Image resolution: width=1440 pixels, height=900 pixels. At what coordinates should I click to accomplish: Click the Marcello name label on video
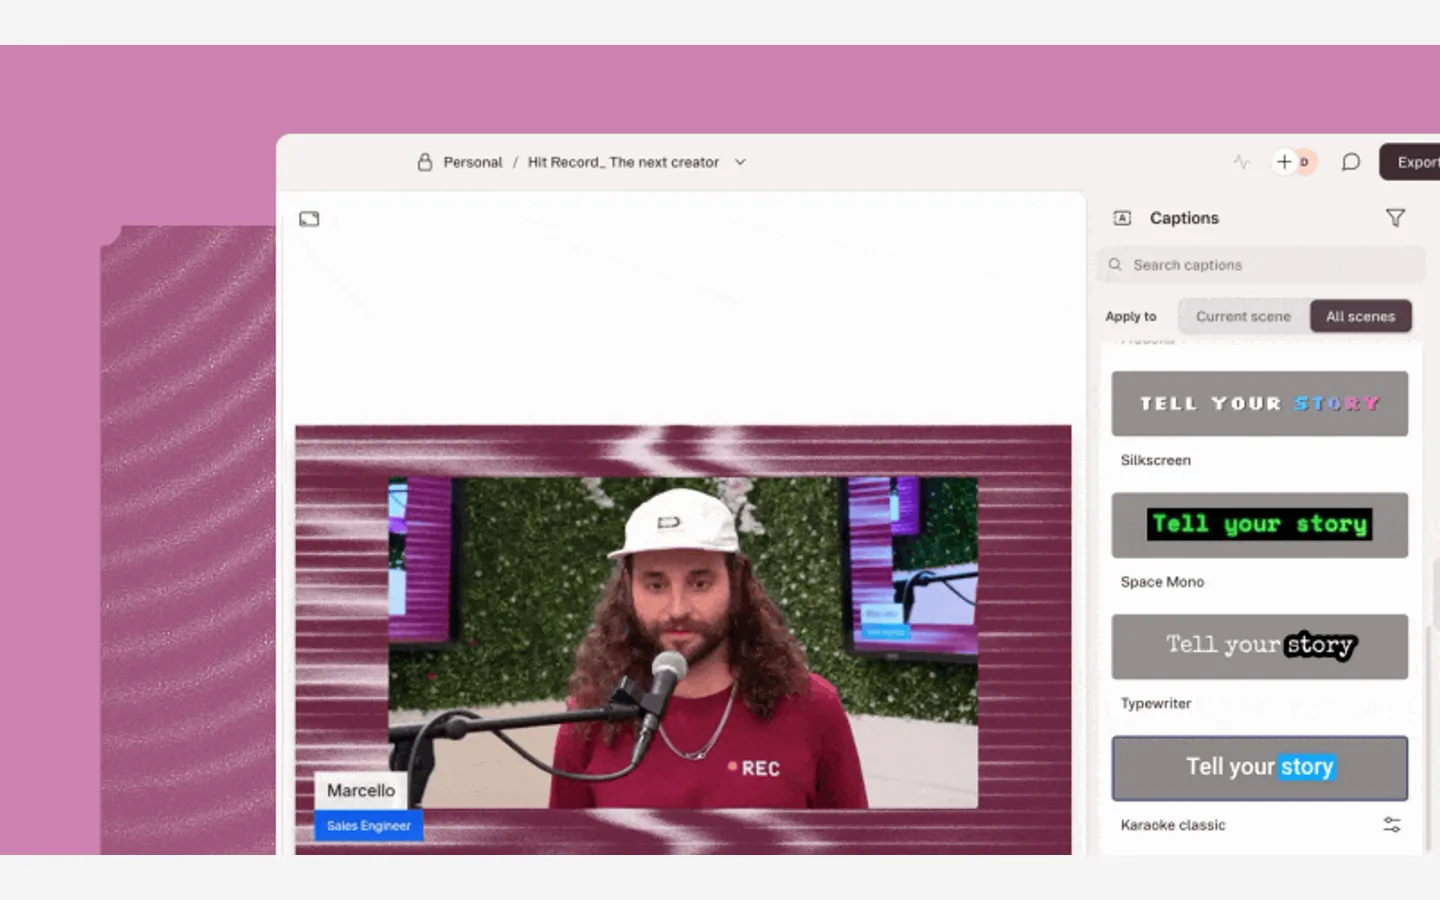click(x=361, y=790)
